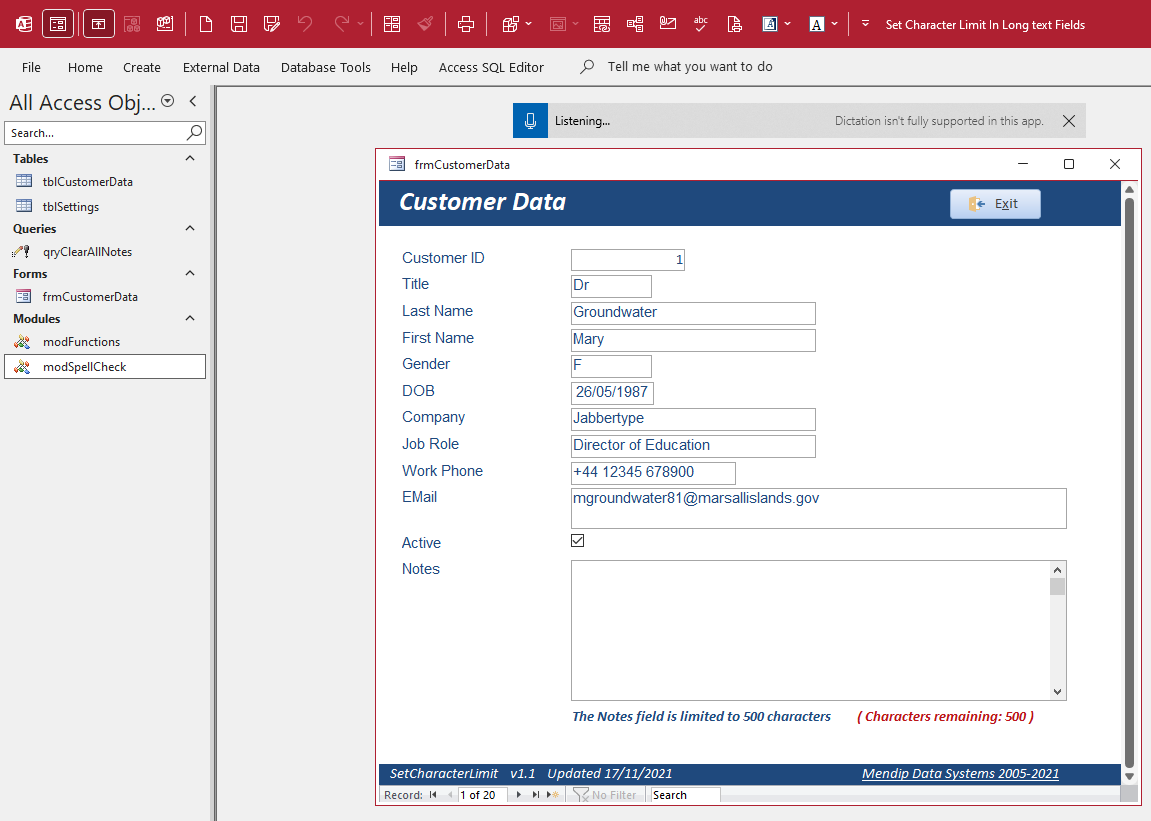Click the Print icon in the toolbar
This screenshot has width=1151, height=821.
[x=465, y=24]
